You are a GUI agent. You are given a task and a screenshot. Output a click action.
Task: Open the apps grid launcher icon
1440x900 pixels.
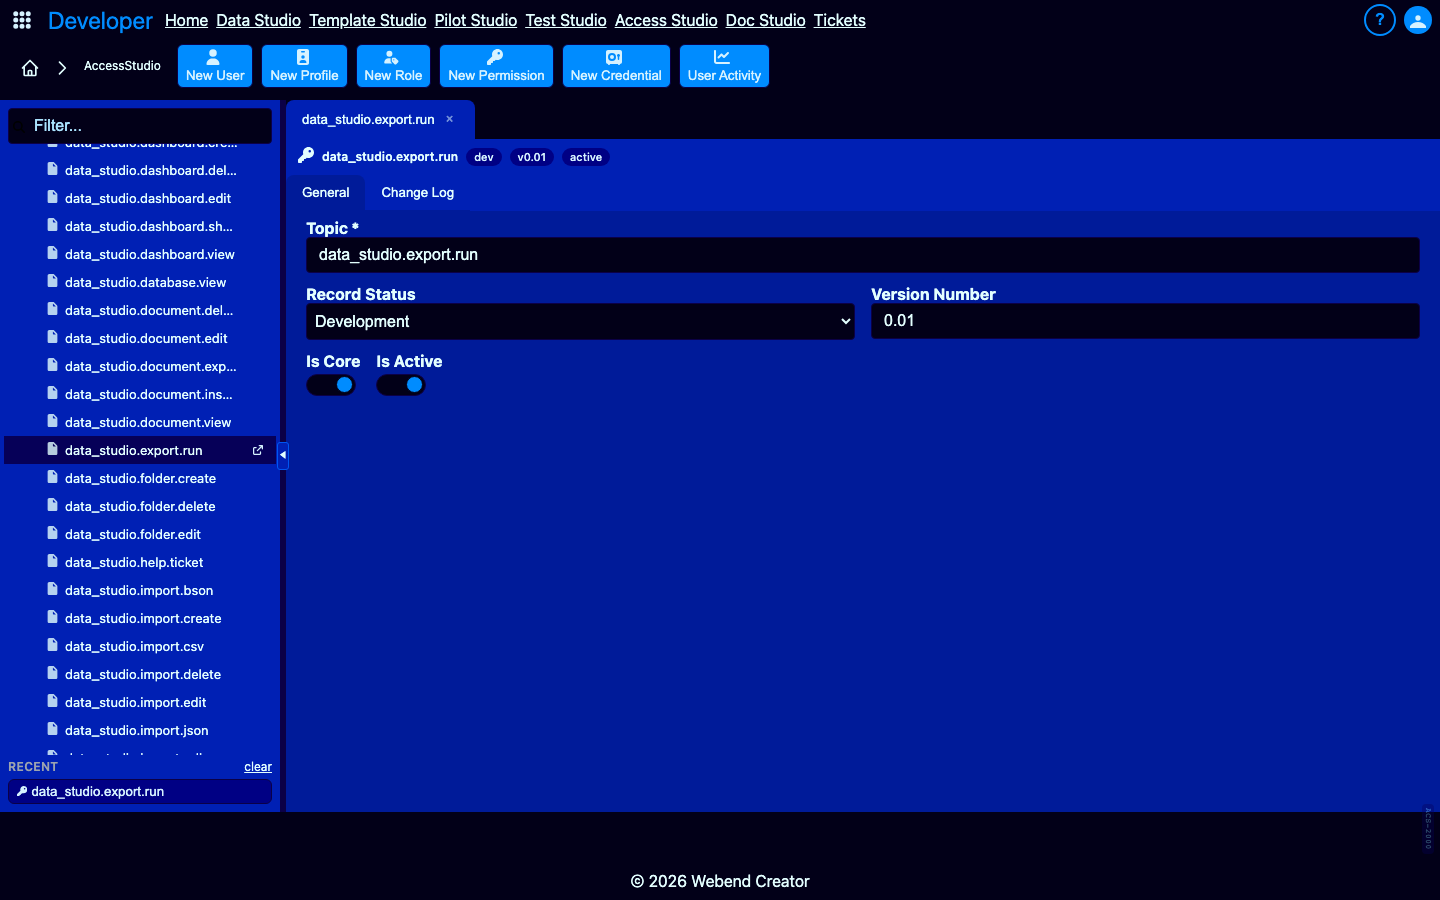pyautogui.click(x=22, y=20)
